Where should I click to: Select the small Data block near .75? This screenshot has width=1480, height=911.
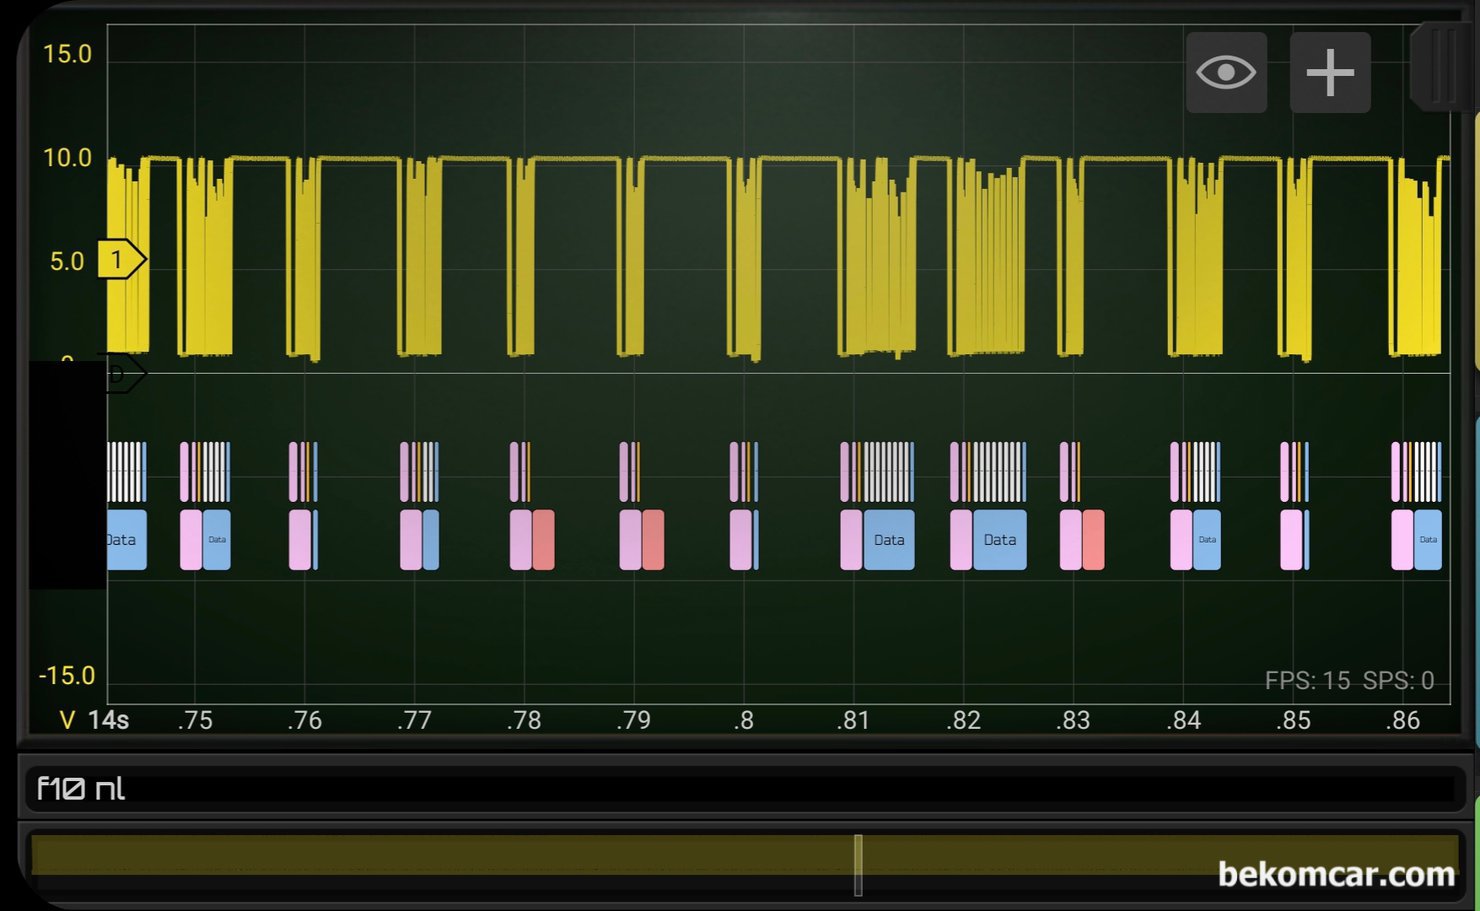click(x=217, y=540)
